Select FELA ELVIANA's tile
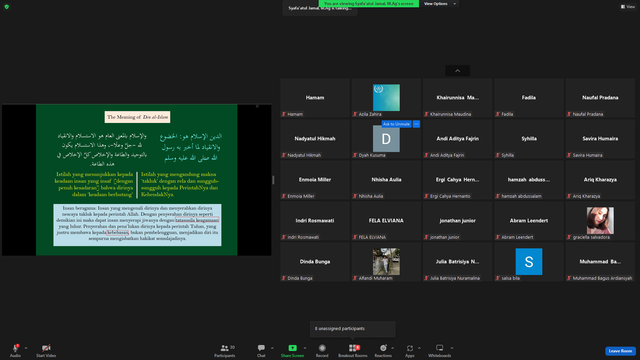This screenshot has height=360, width=640. pyautogui.click(x=386, y=221)
